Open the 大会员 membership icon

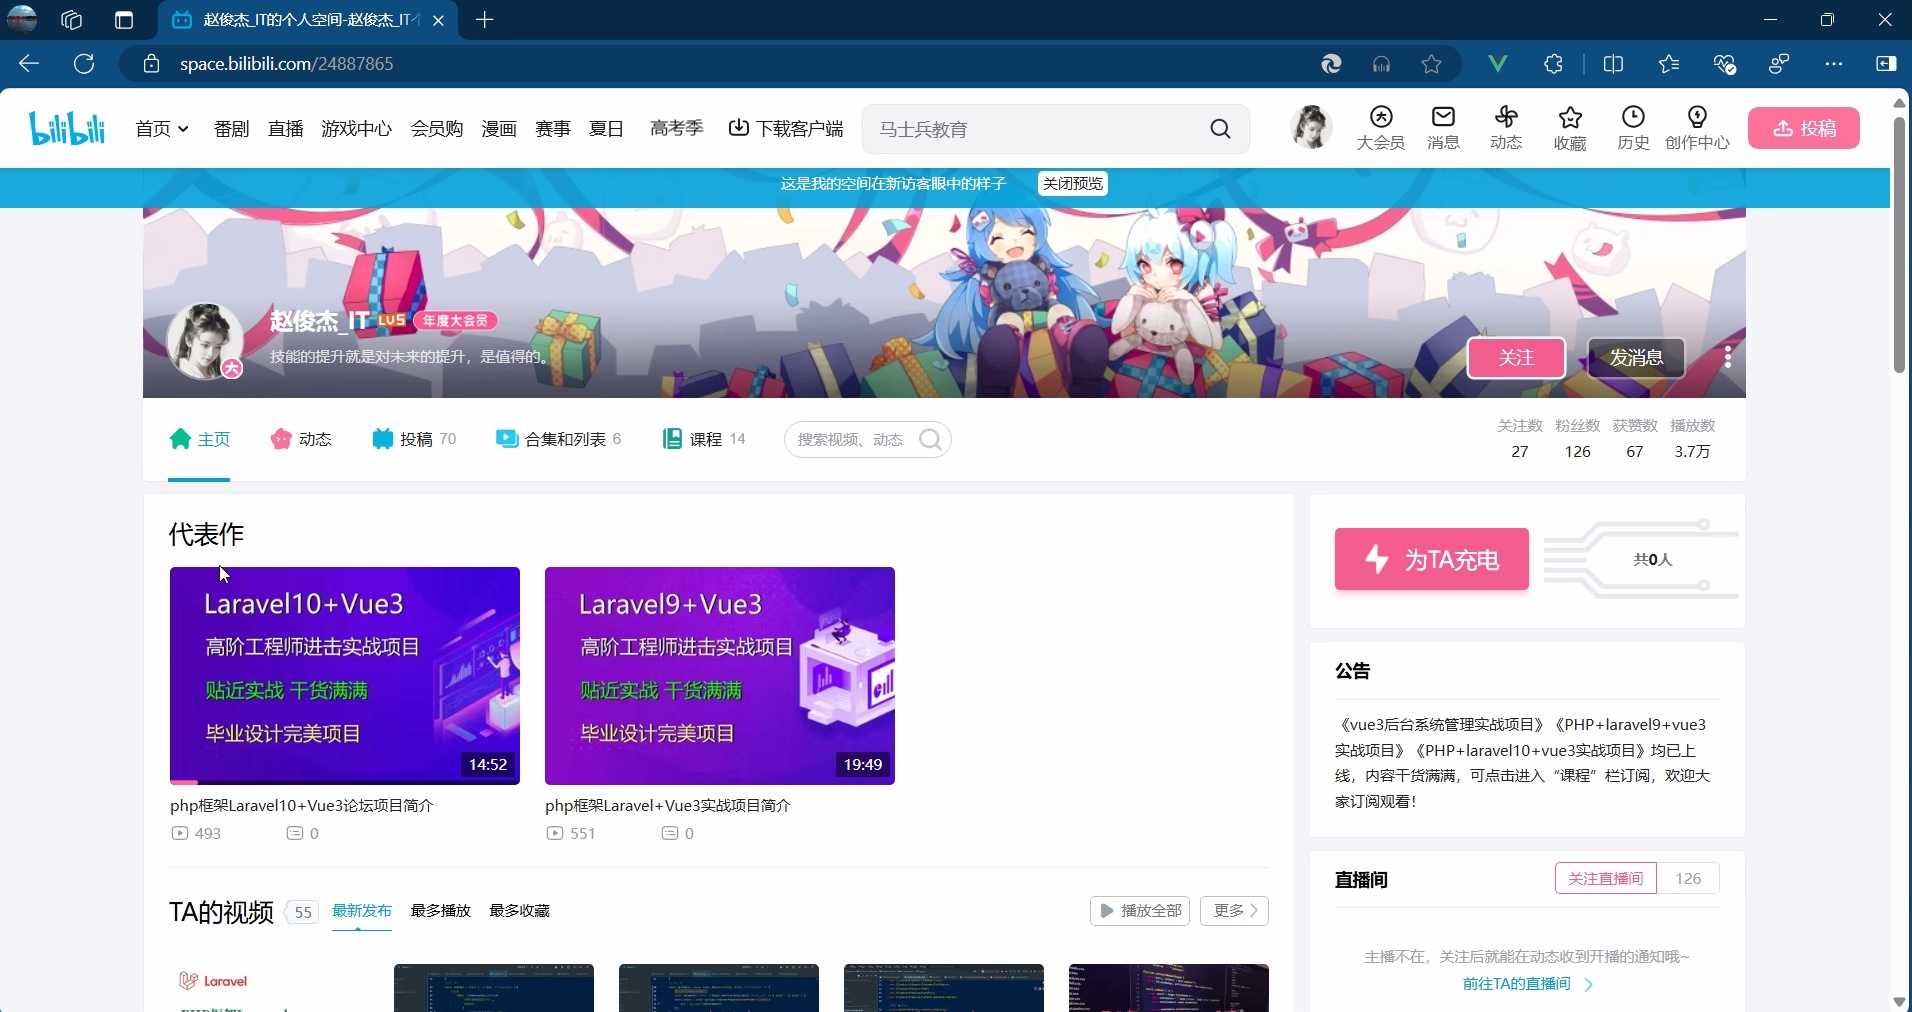click(x=1381, y=128)
